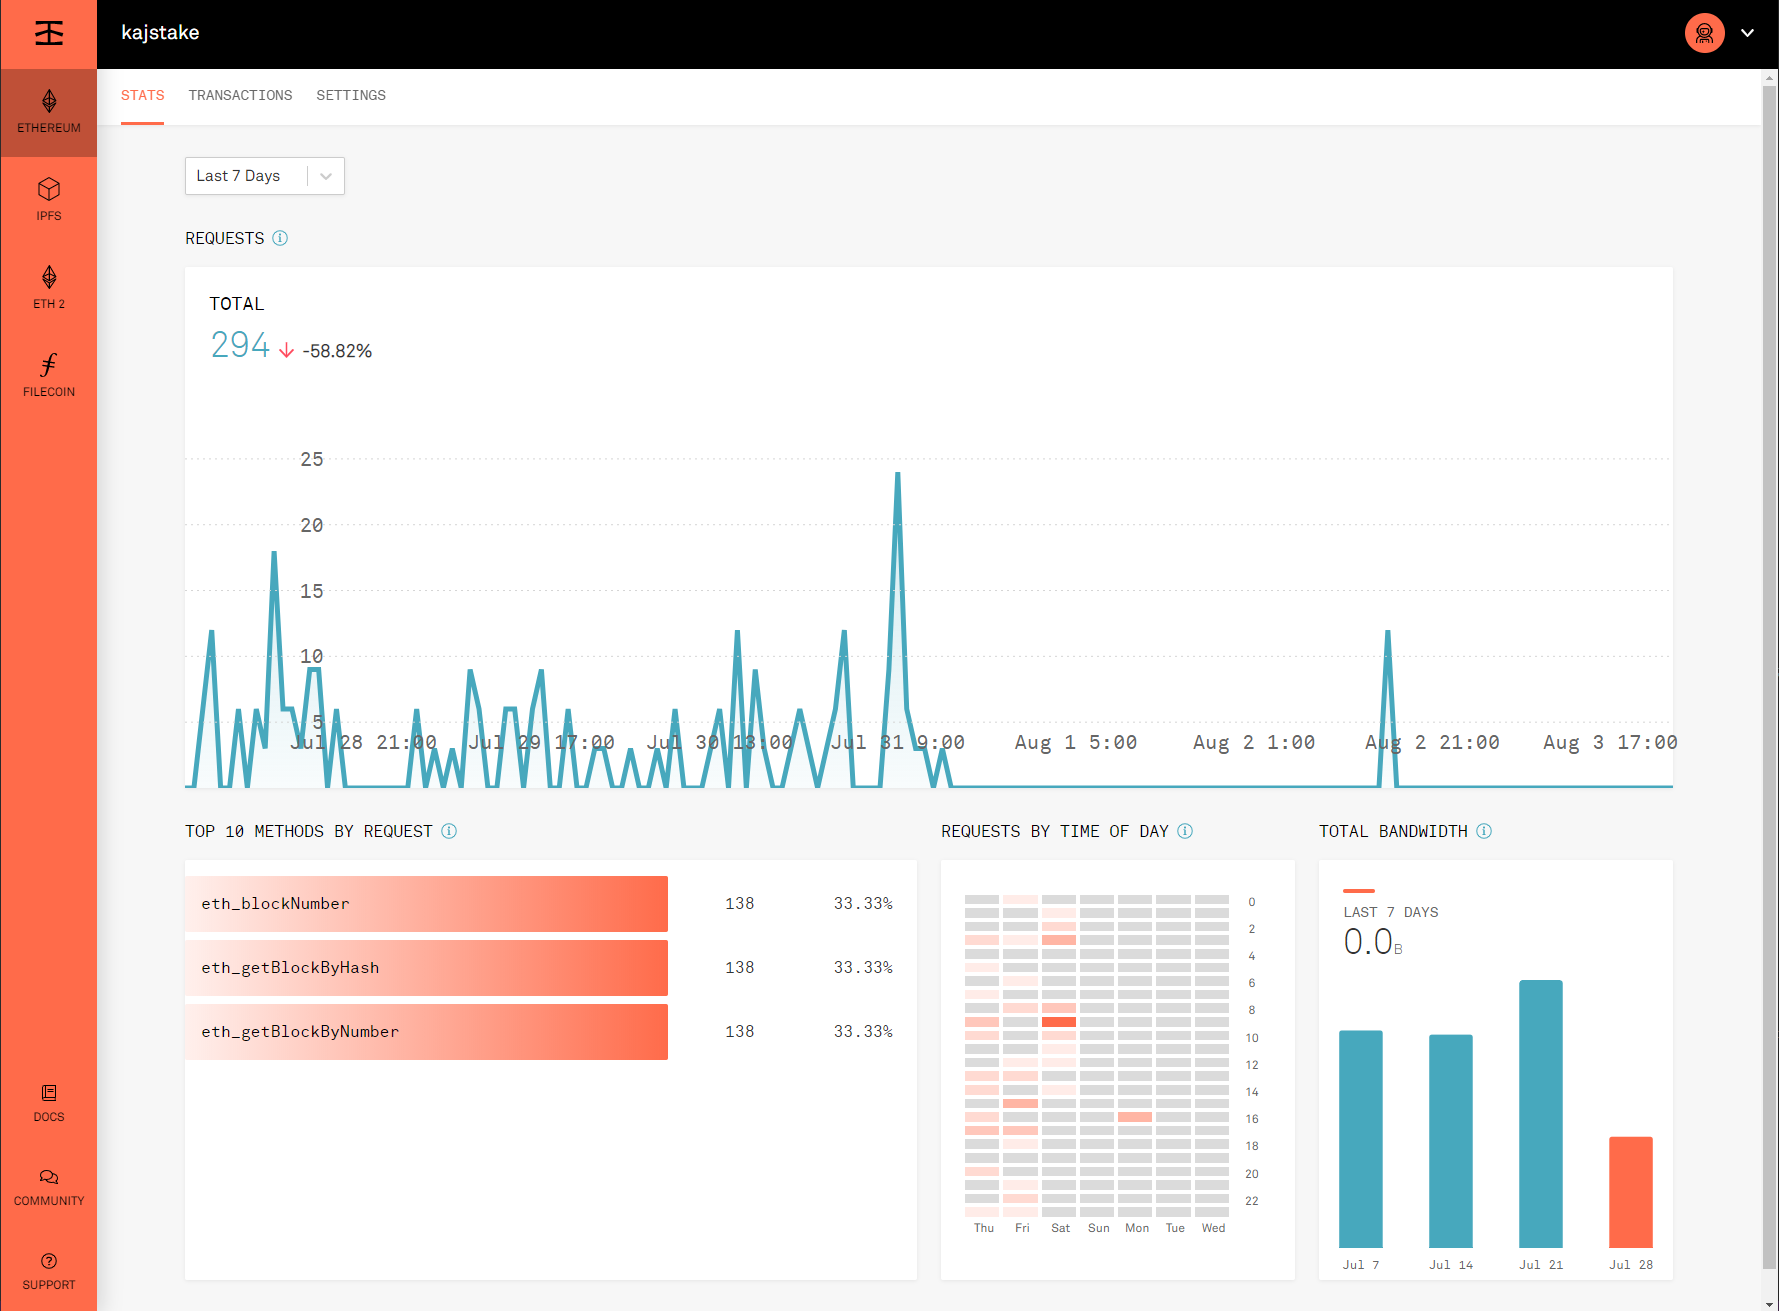Switch to the Transactions tab
Image resolution: width=1779 pixels, height=1311 pixels.
[240, 96]
